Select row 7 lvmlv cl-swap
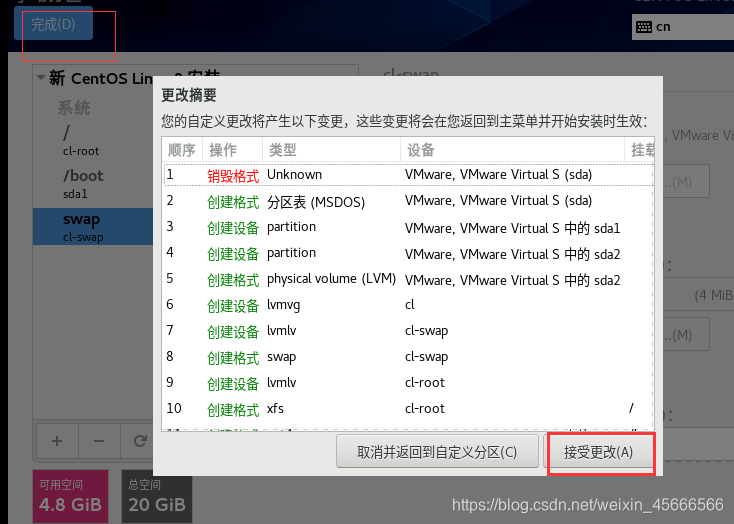This screenshot has width=734, height=524. point(408,332)
